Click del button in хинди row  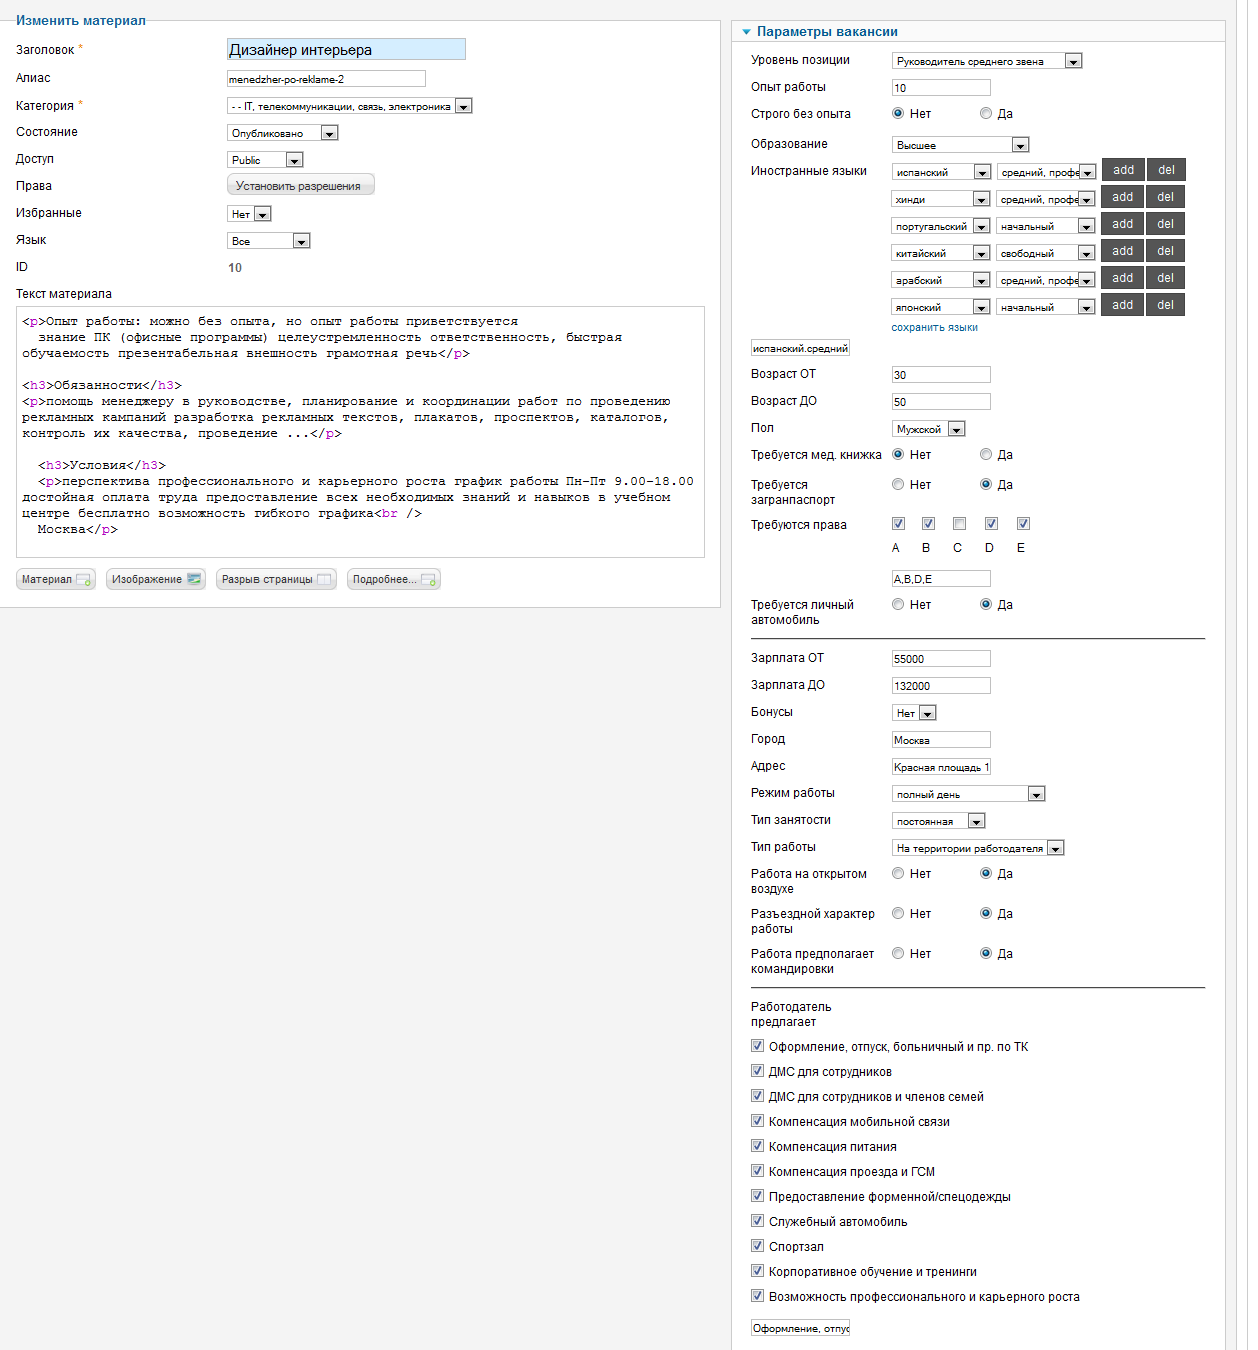[x=1166, y=197]
